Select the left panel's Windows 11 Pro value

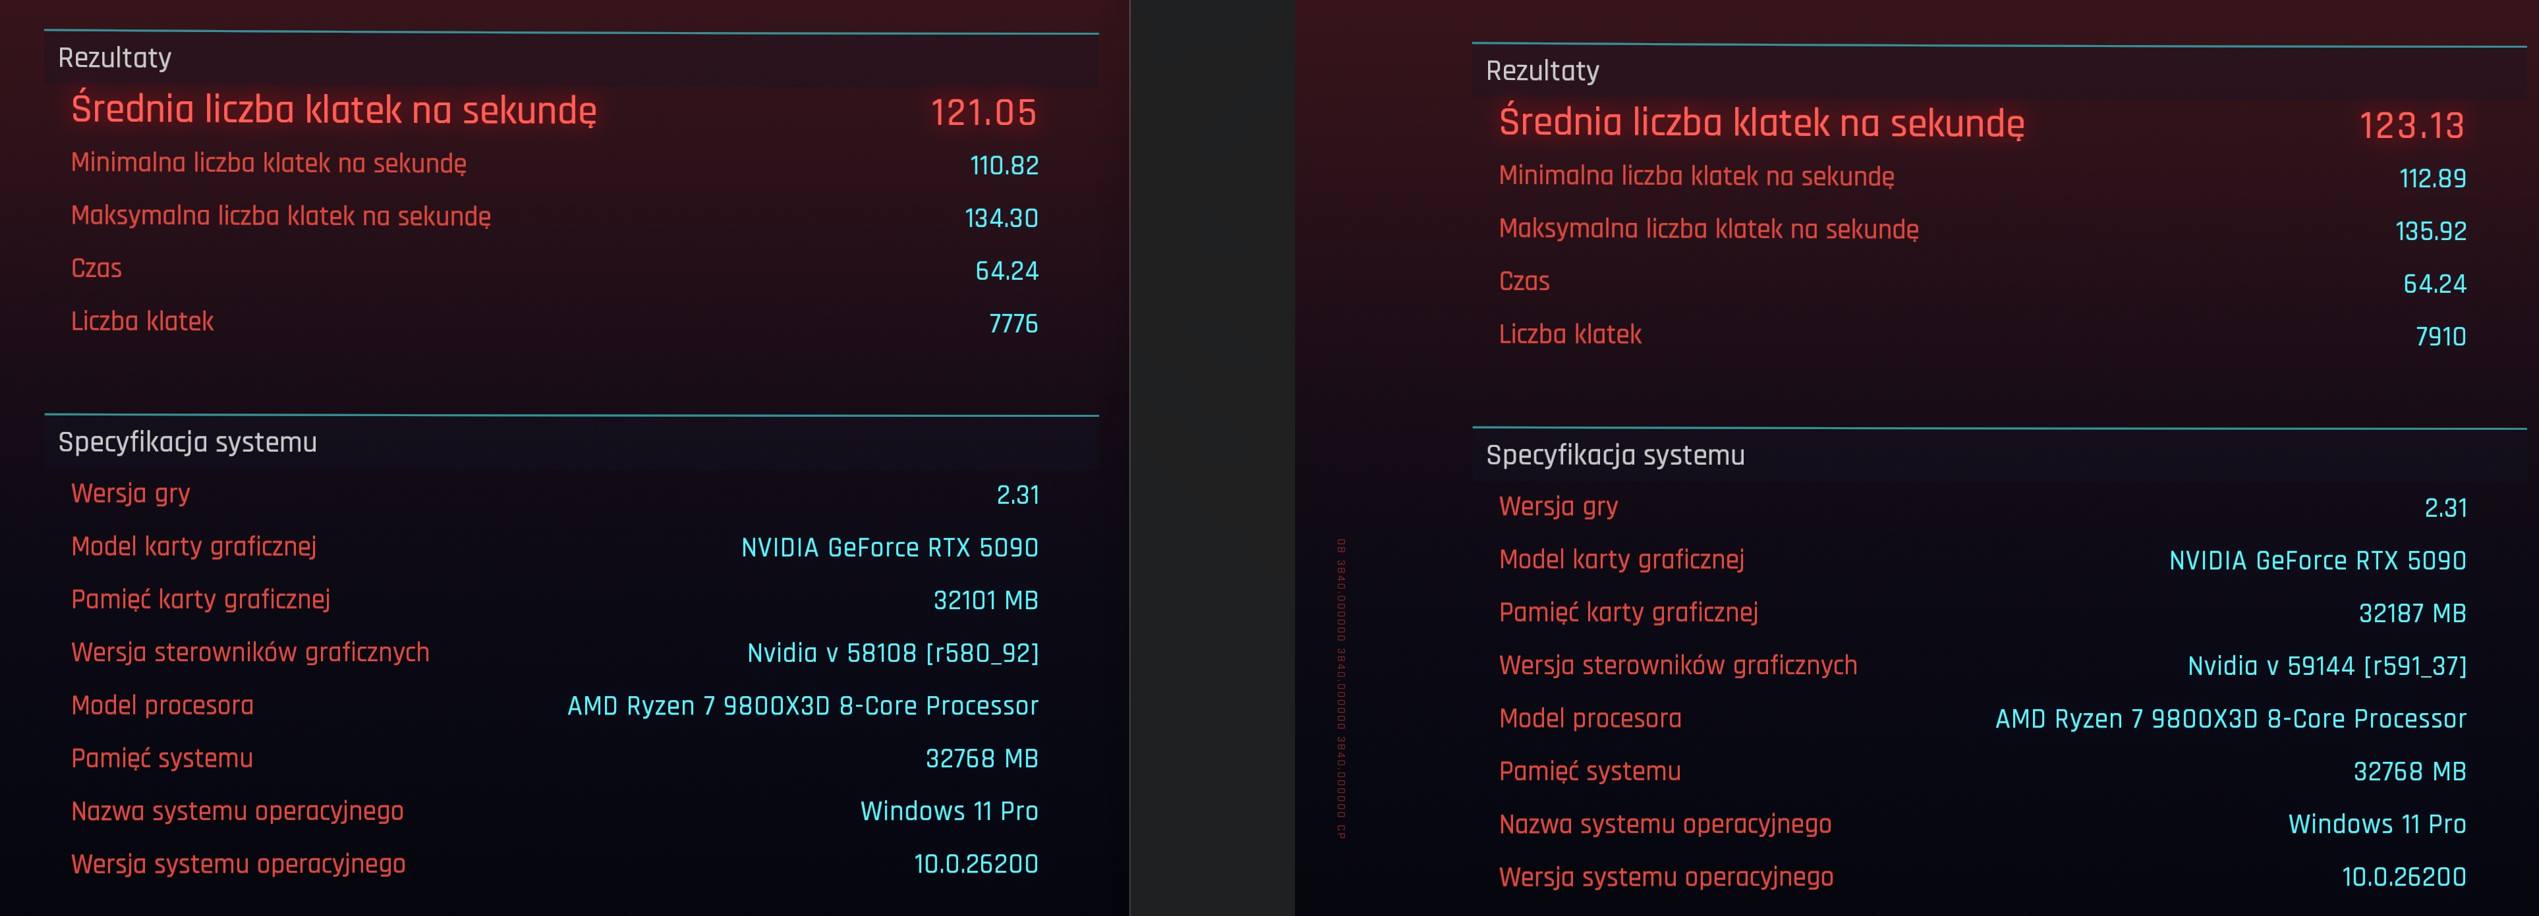click(x=948, y=811)
